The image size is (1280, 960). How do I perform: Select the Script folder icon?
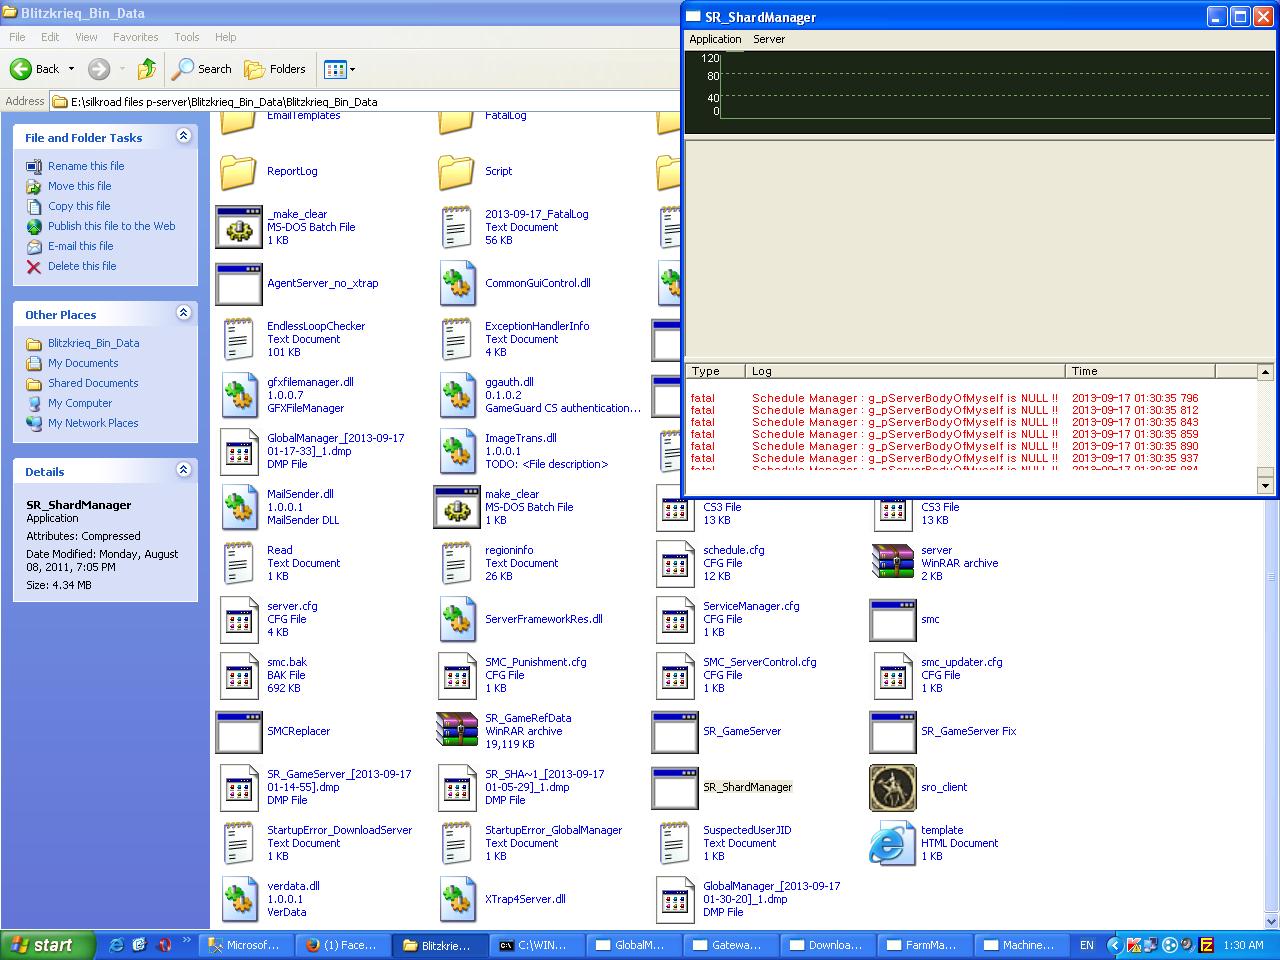point(457,171)
